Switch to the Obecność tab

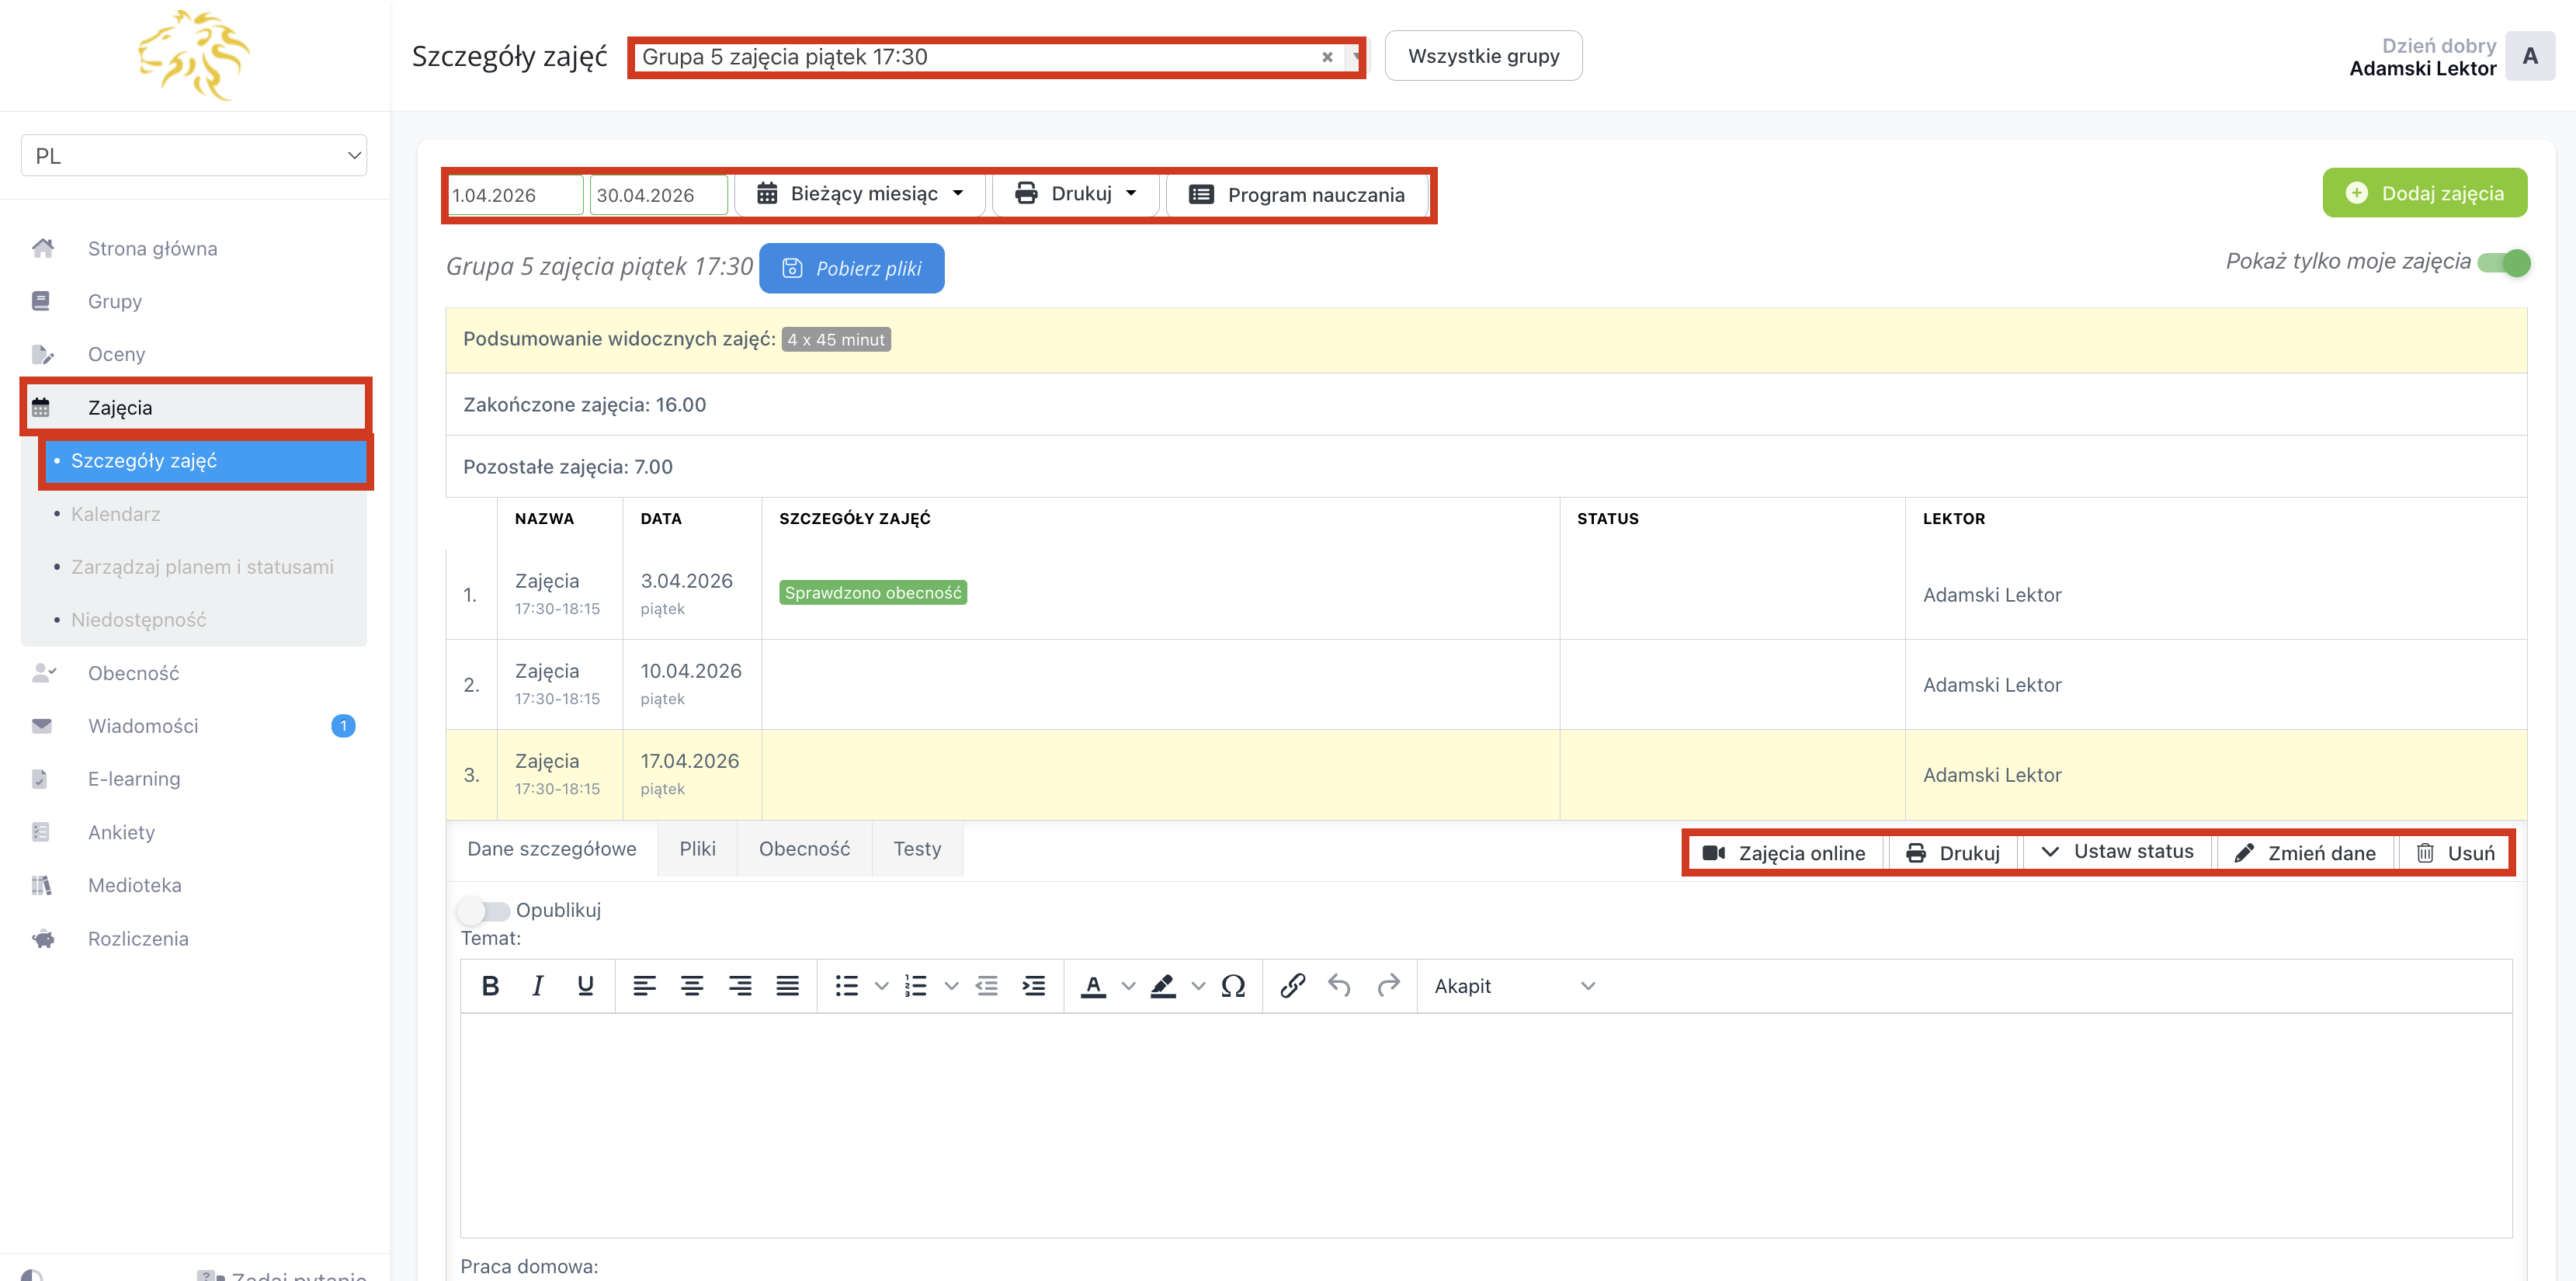(804, 849)
